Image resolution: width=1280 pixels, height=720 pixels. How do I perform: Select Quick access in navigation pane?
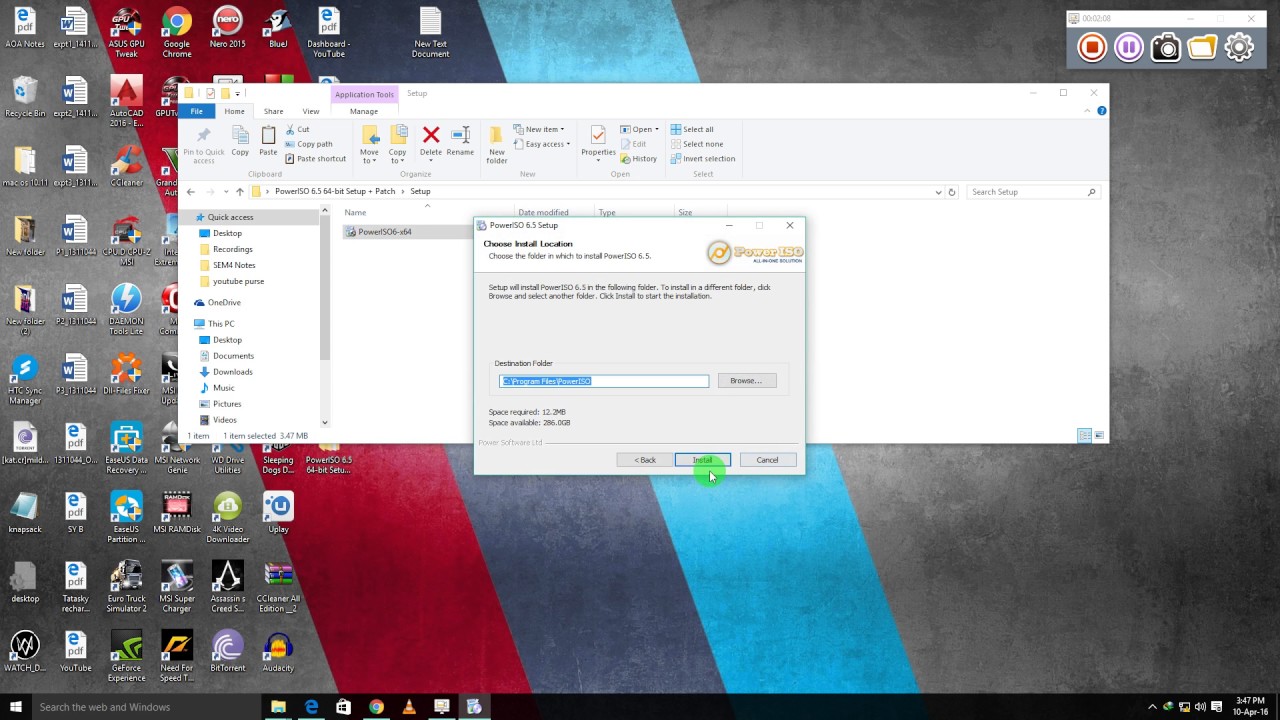click(x=230, y=217)
